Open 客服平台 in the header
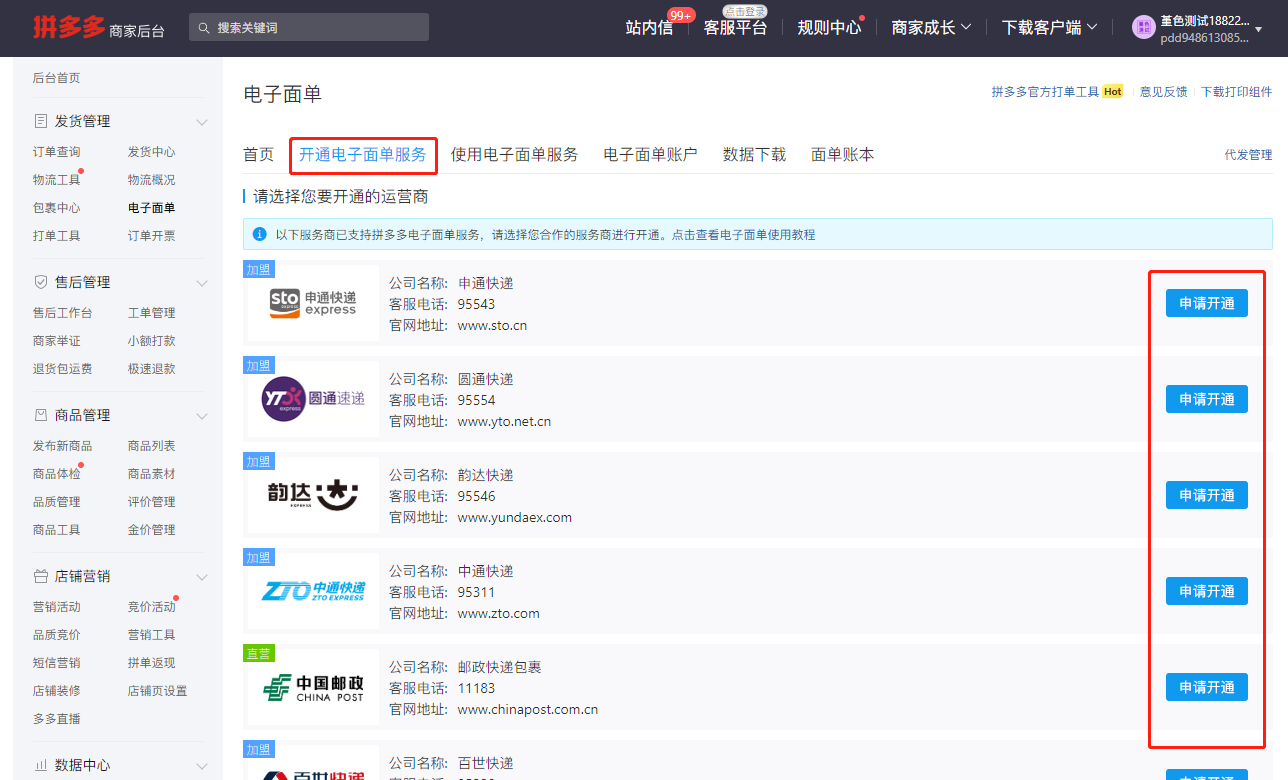Screen dimensions: 1288x780 (735, 28)
